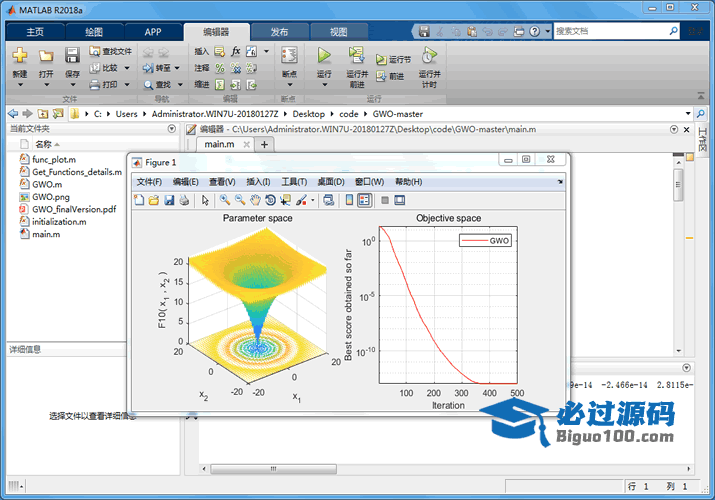Select Rotate 3D tool in Figure 1
Viewport: 715px width, 500px height.
270,200
